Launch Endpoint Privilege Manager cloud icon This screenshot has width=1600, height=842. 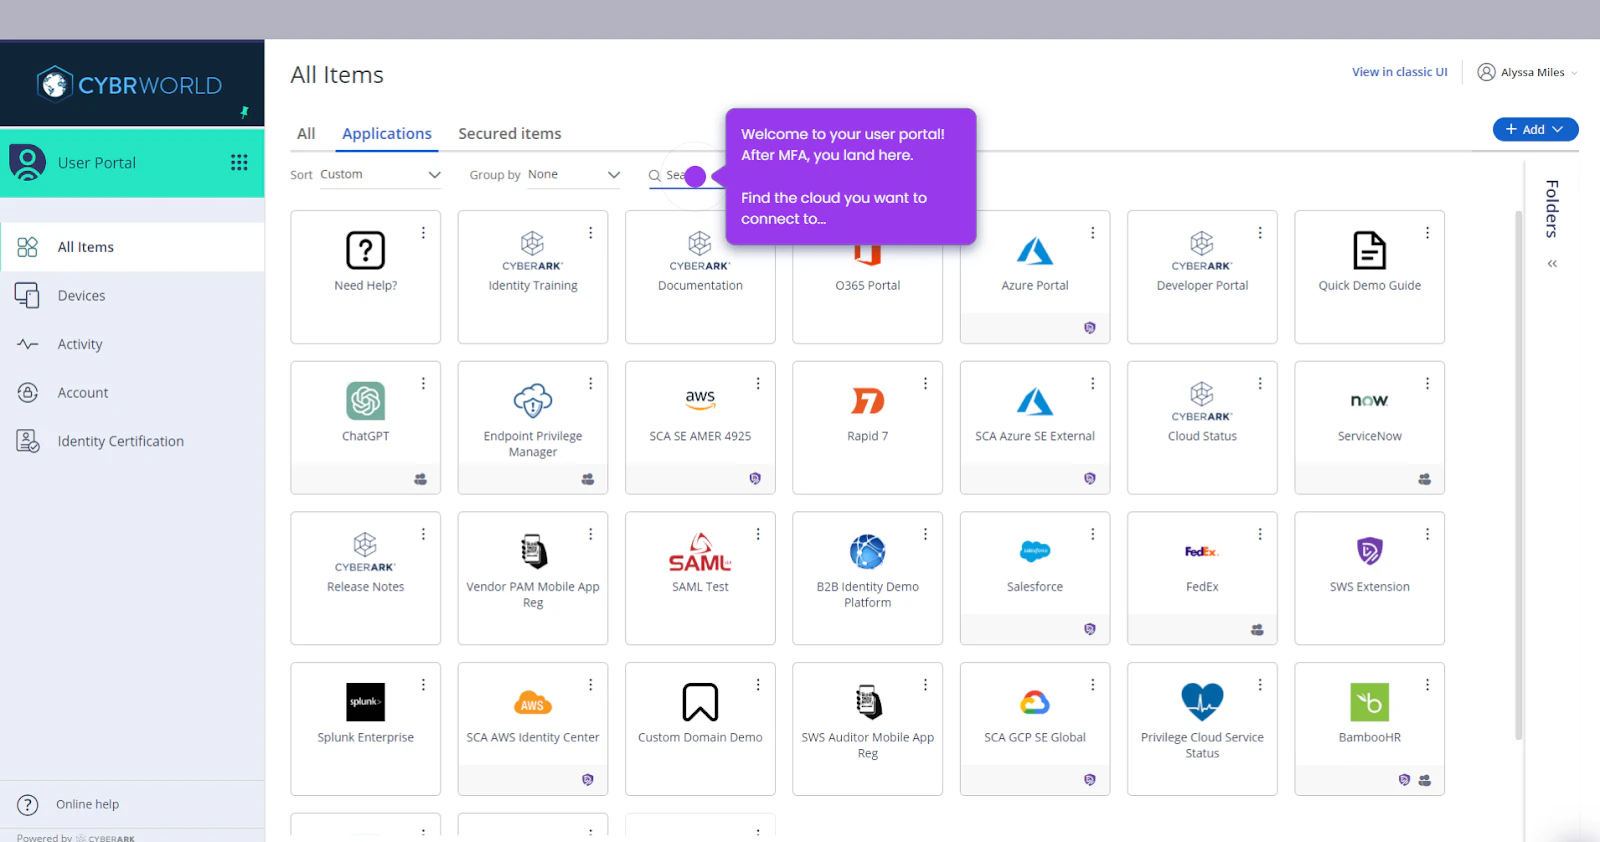point(533,401)
